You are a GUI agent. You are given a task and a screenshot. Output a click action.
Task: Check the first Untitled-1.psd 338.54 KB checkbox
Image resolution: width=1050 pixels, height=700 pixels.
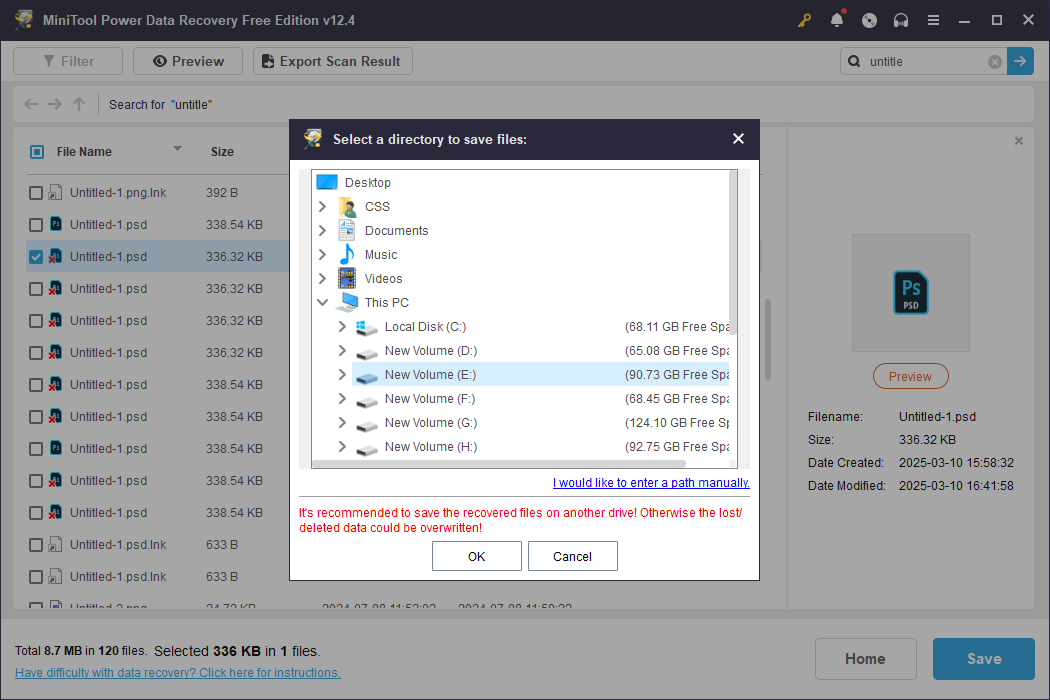[x=36, y=225]
